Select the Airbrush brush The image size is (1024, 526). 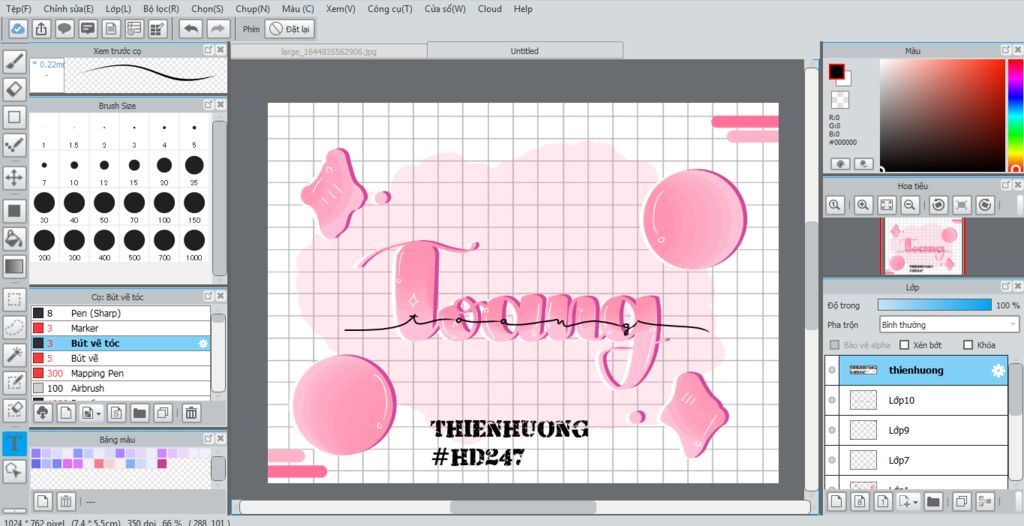coord(121,388)
